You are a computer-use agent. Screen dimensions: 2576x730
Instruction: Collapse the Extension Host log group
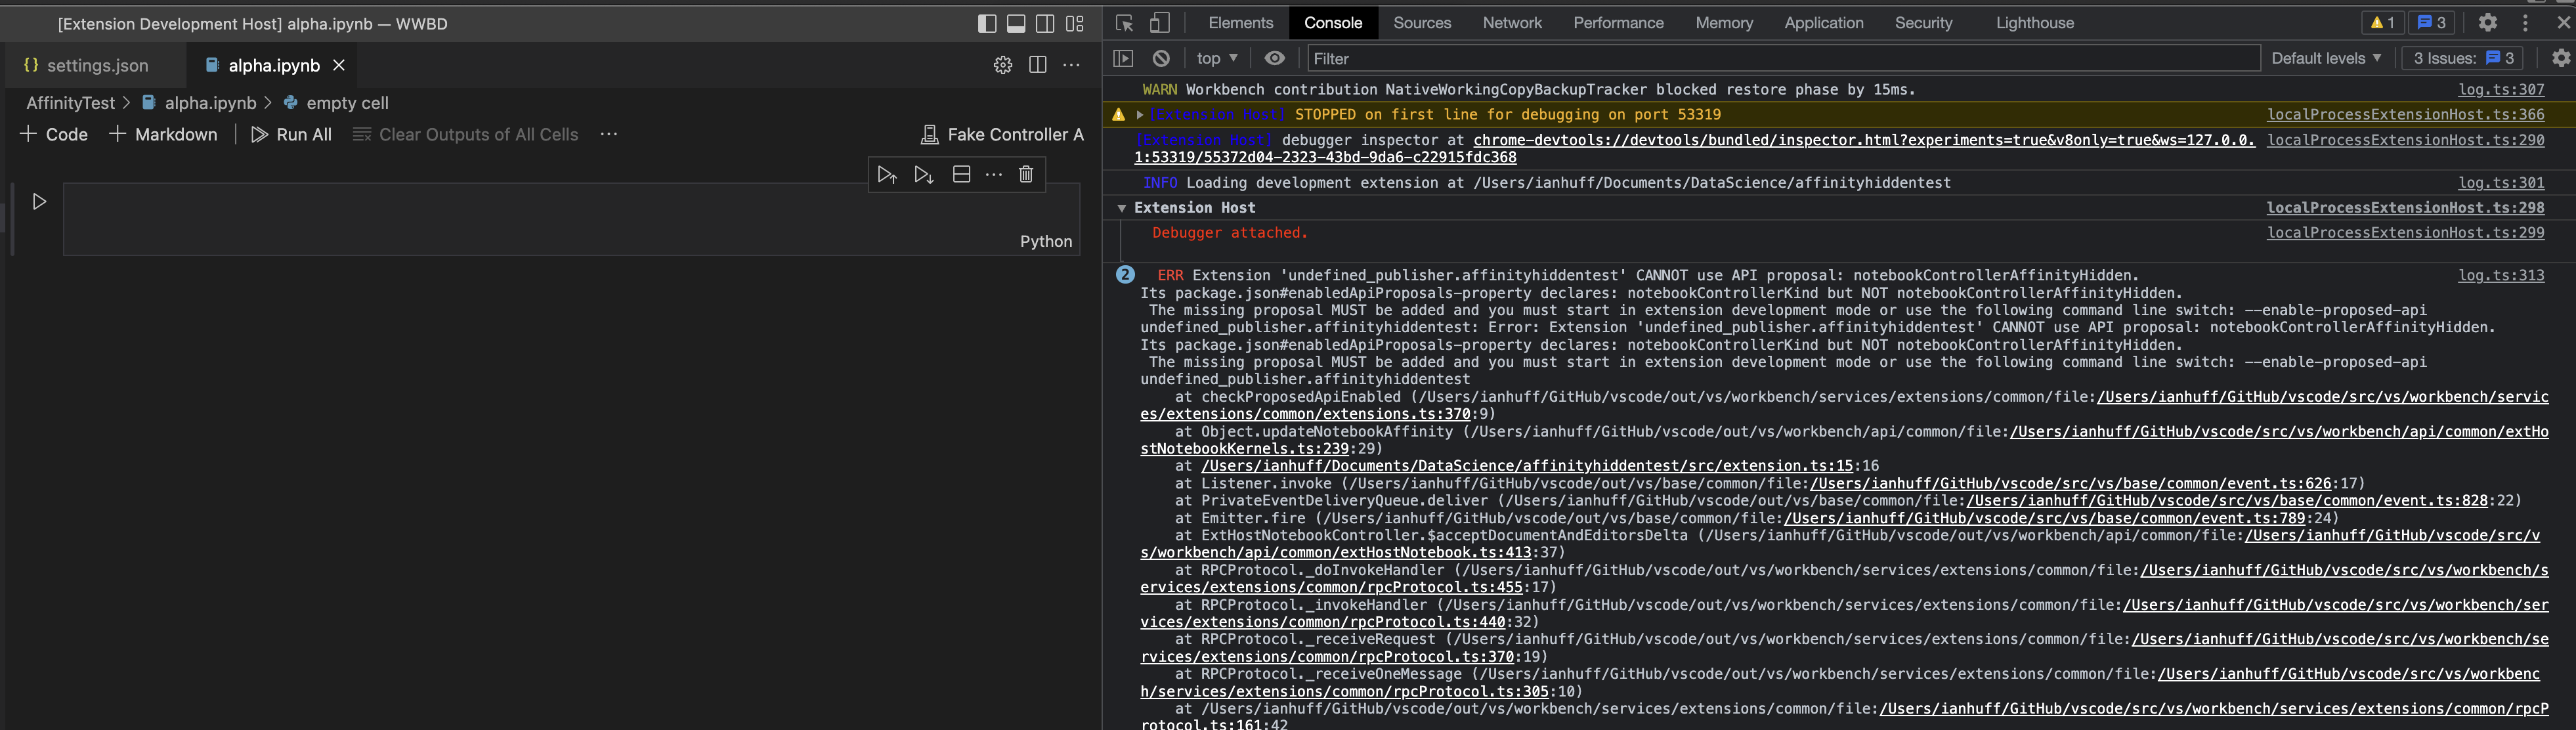pyautogui.click(x=1122, y=208)
